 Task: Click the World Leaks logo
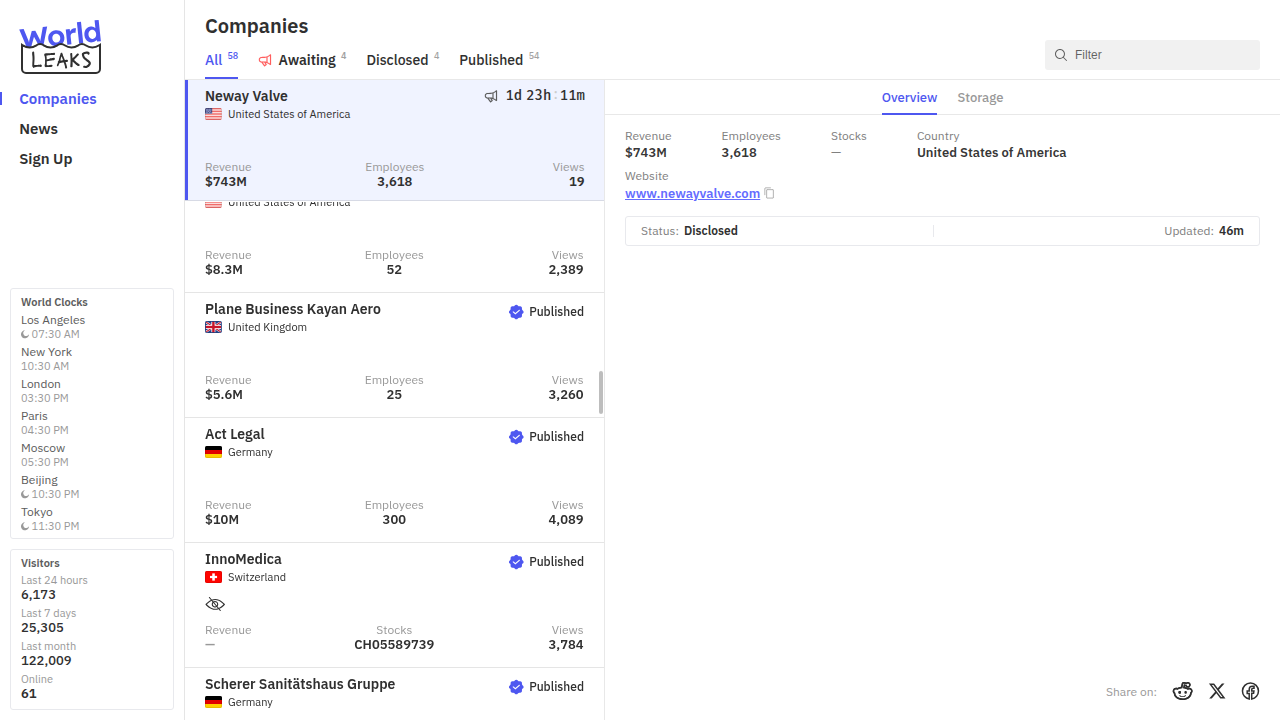[x=61, y=47]
